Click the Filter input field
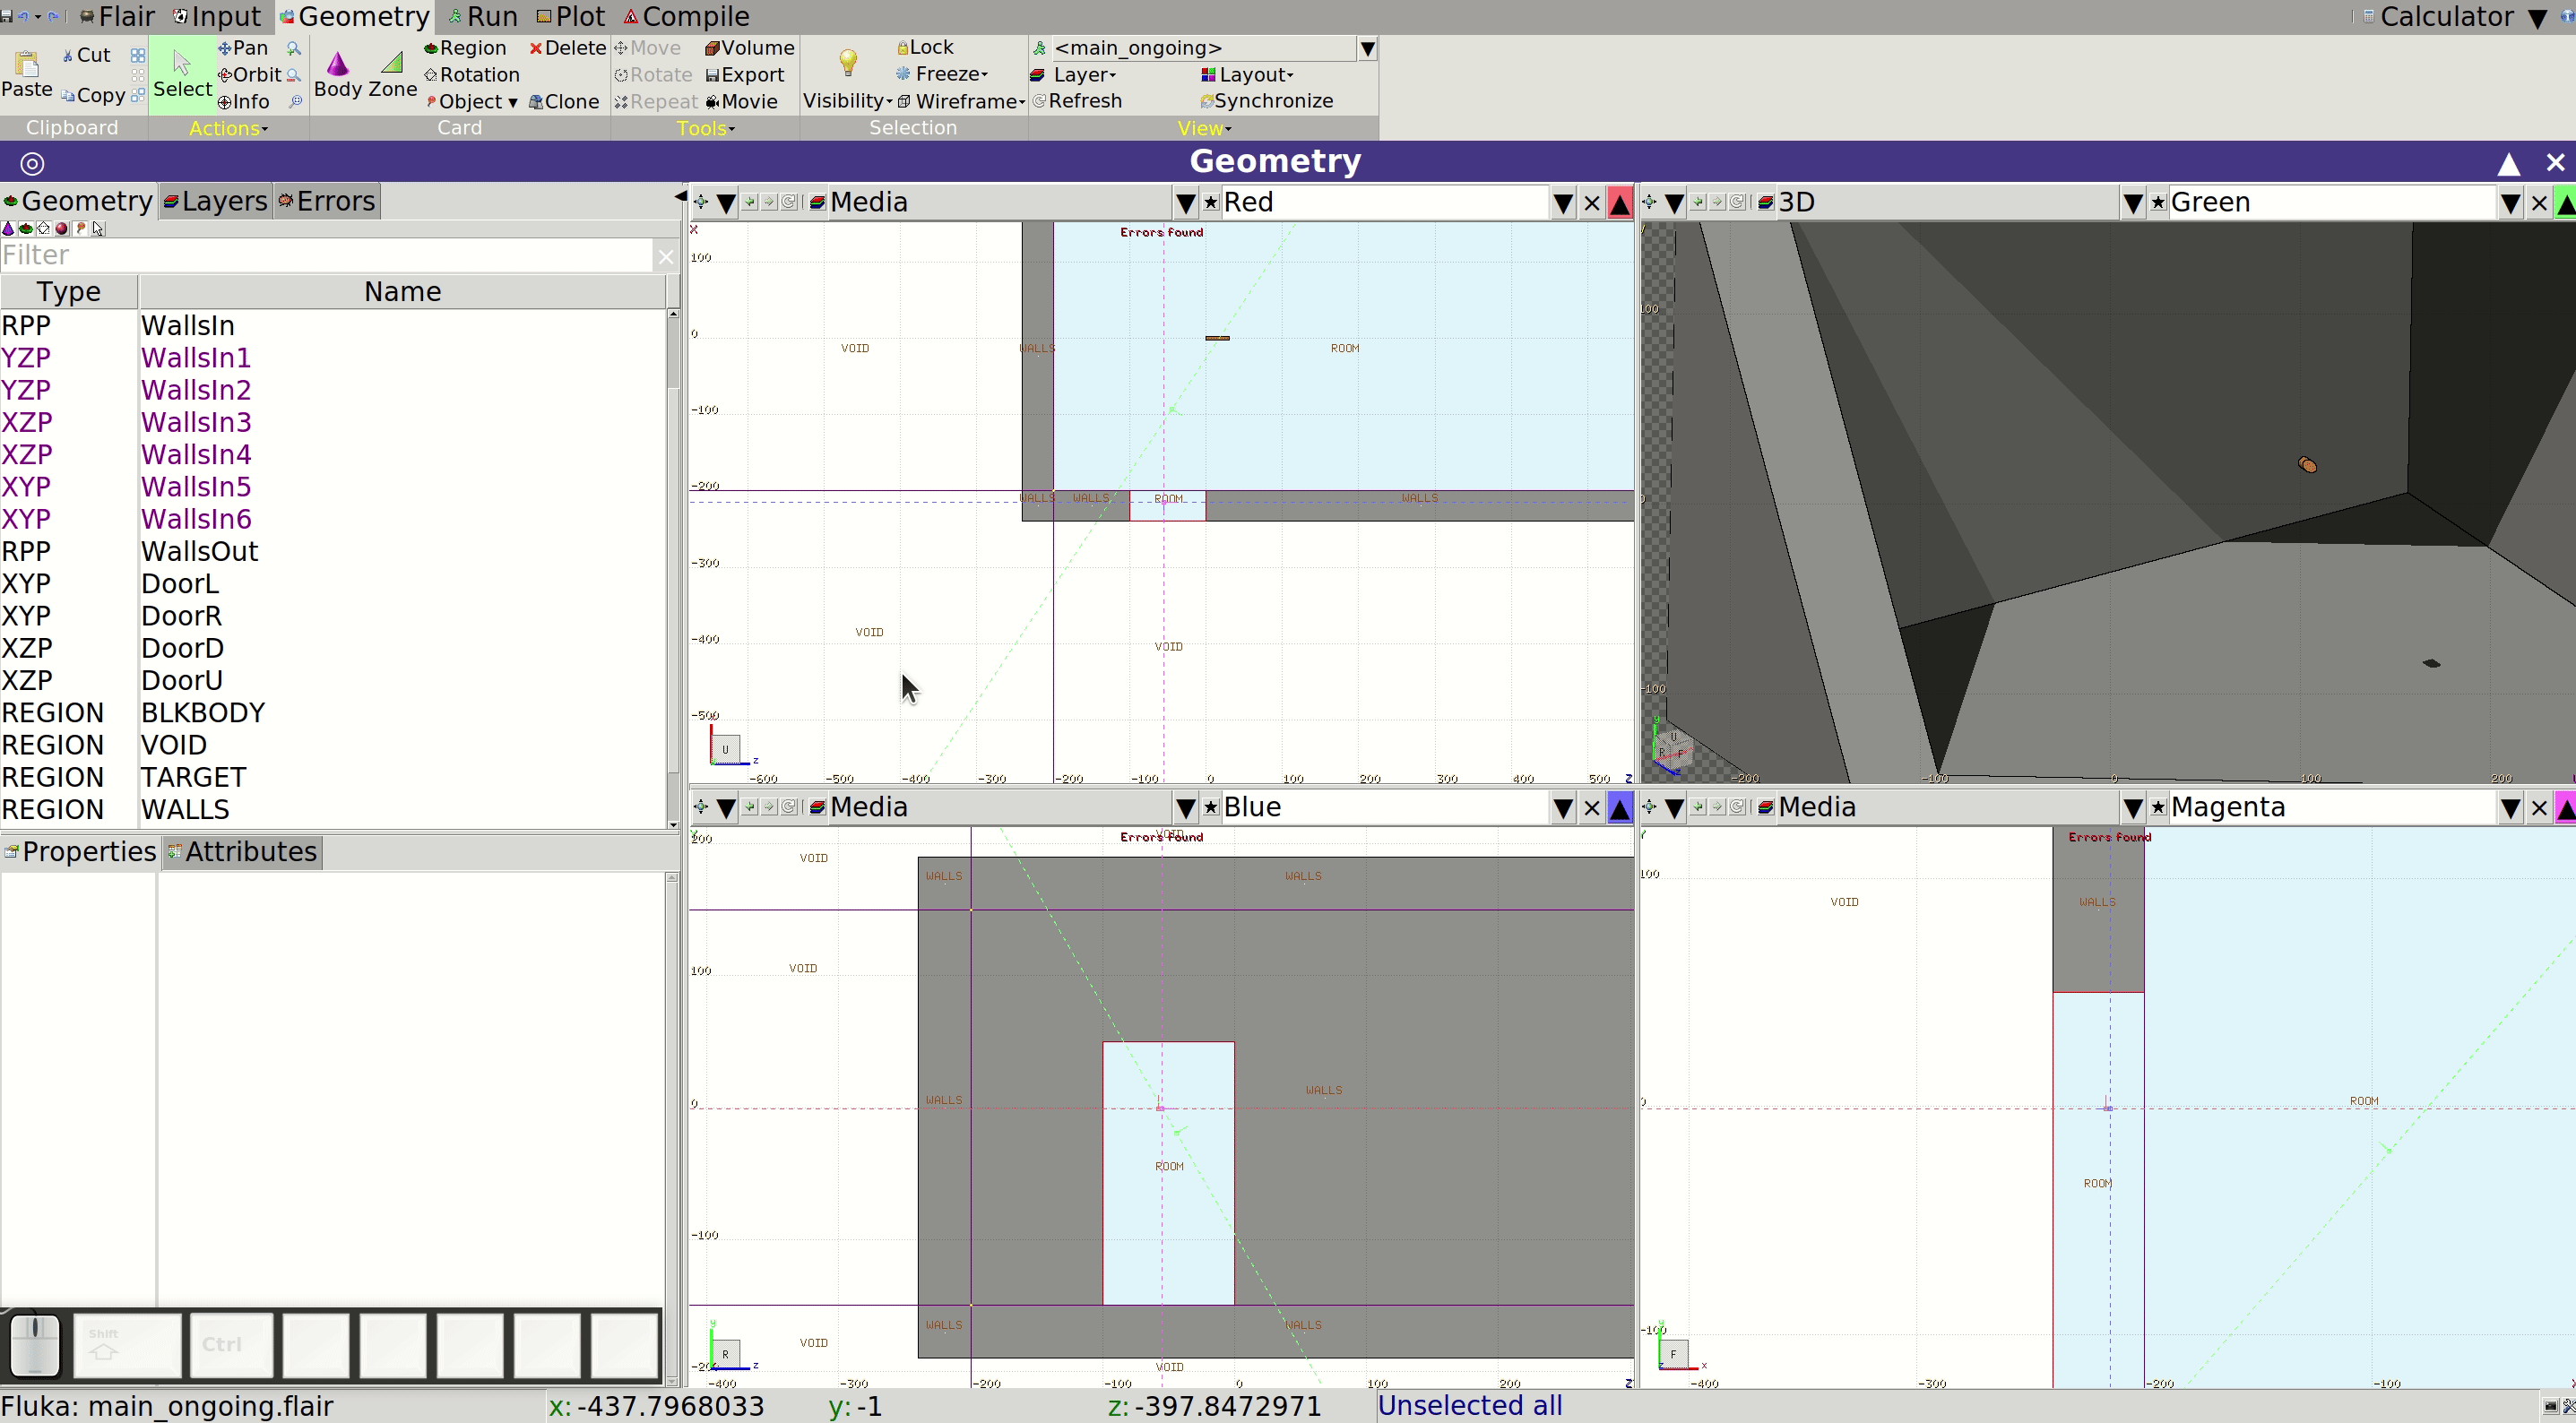This screenshot has height=1423, width=2576. coord(326,255)
